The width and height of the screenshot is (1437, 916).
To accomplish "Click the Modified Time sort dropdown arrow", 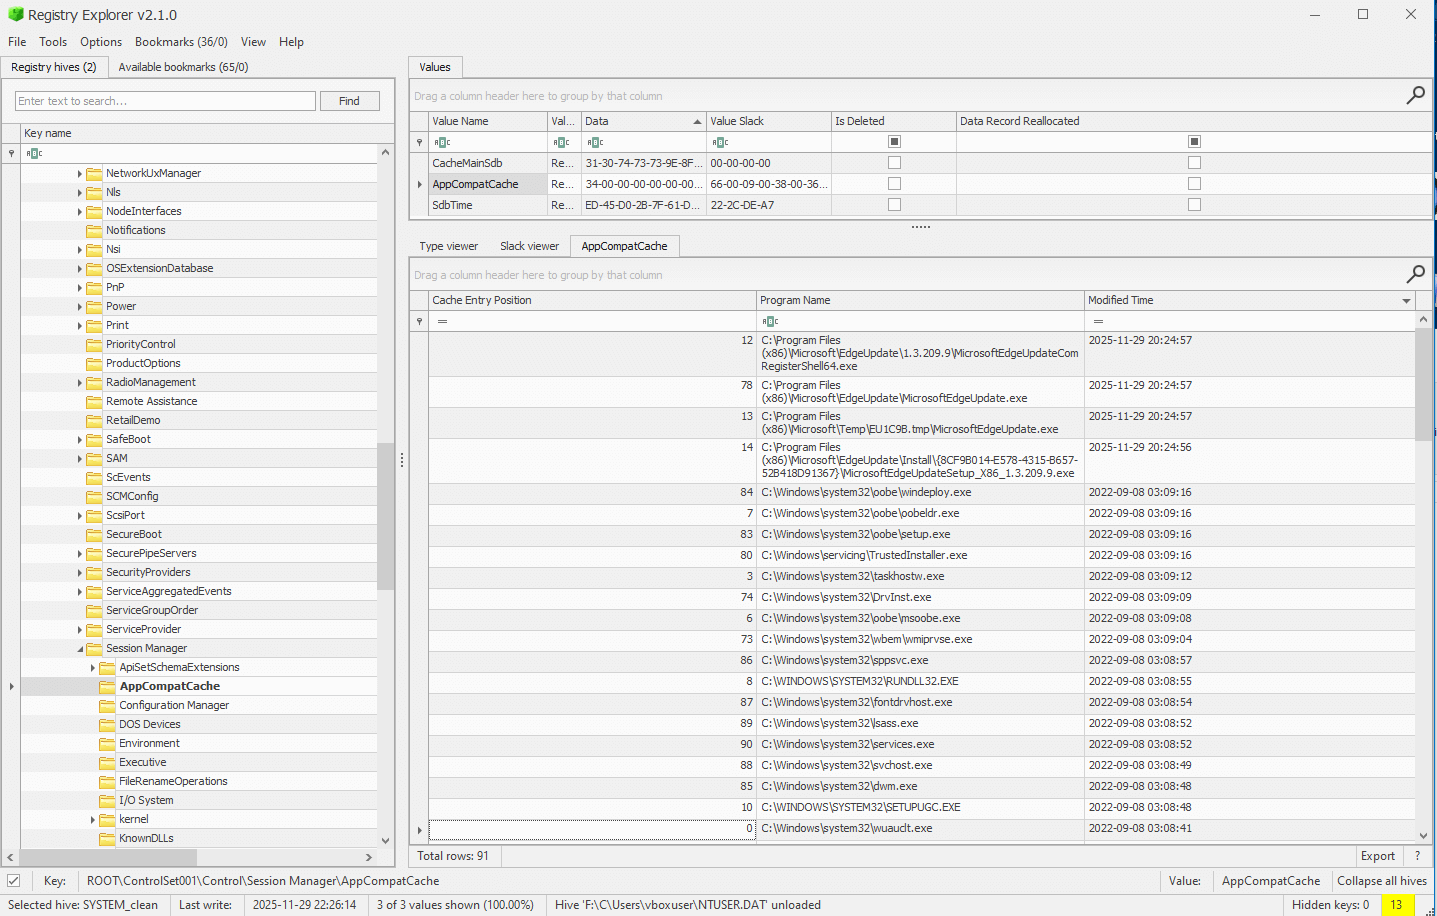I will point(1406,299).
